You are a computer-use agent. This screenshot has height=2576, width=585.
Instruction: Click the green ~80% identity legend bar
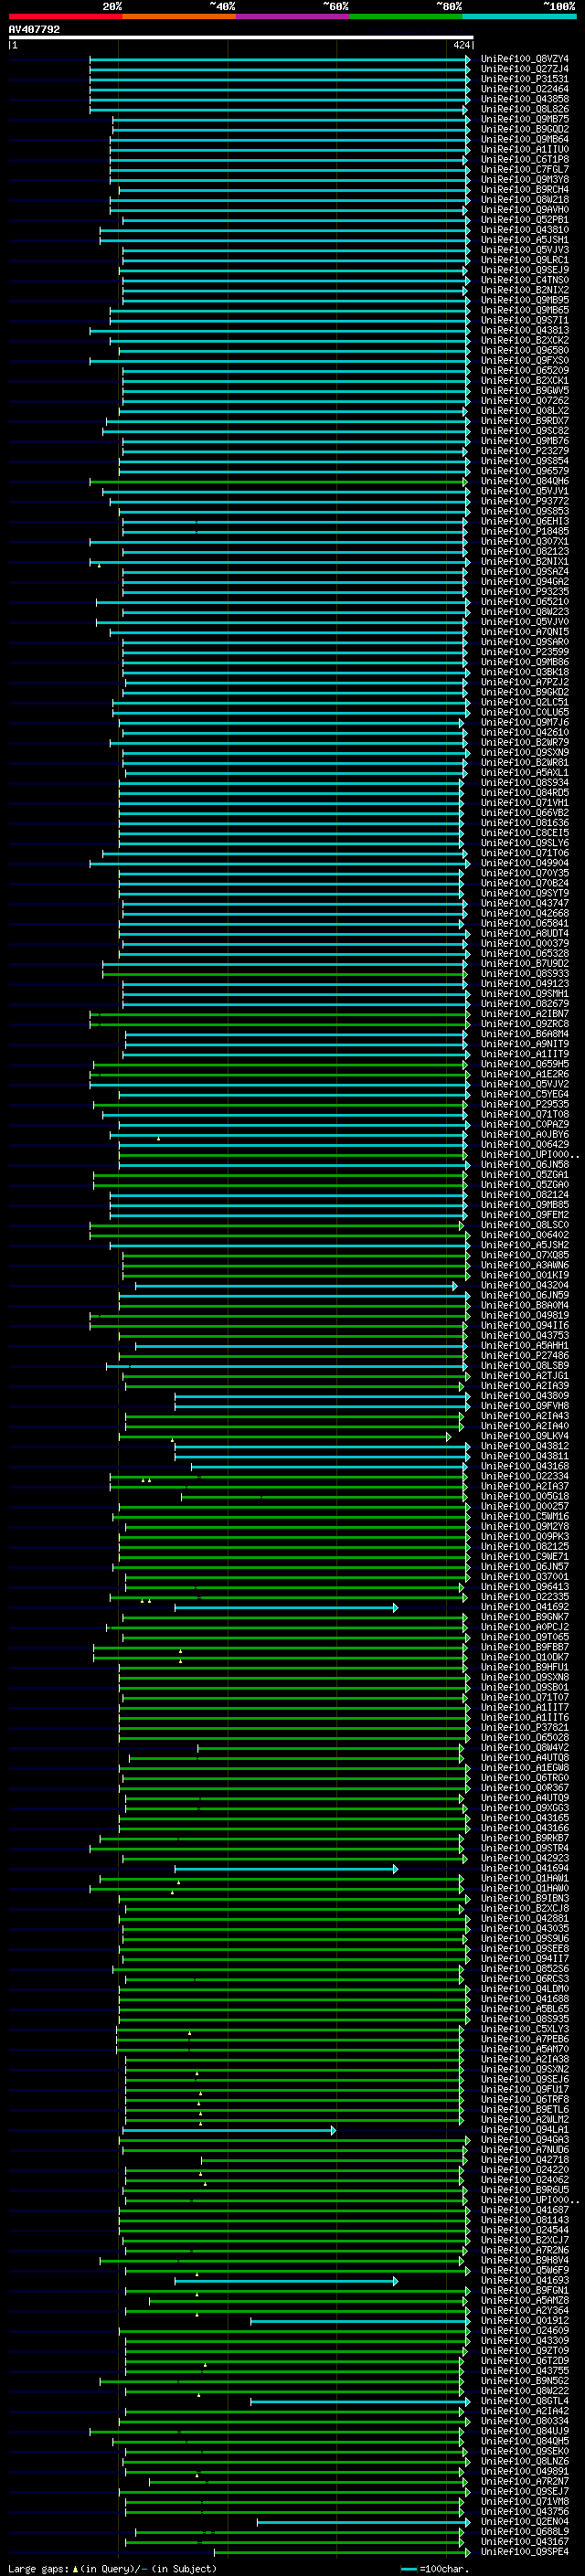point(405,16)
